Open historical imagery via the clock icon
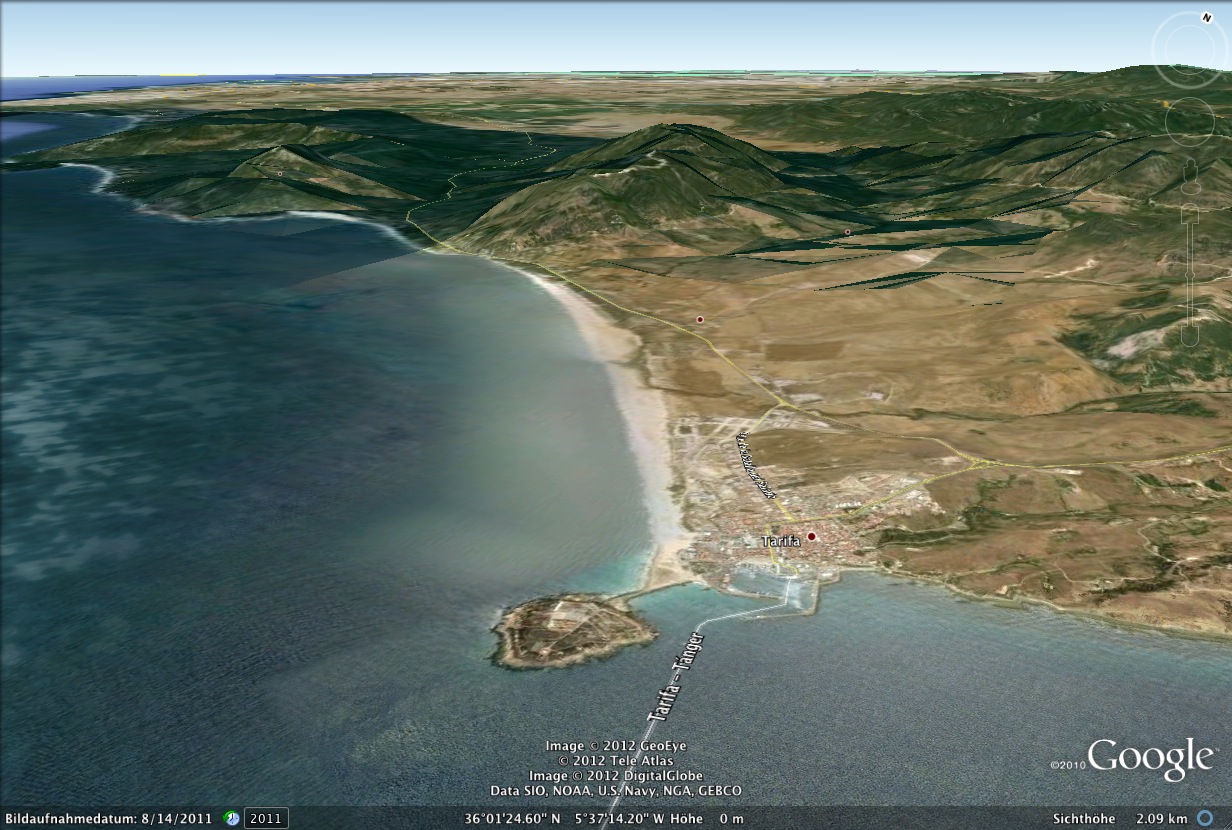Screen dimensions: 1232x830 (x=231, y=818)
